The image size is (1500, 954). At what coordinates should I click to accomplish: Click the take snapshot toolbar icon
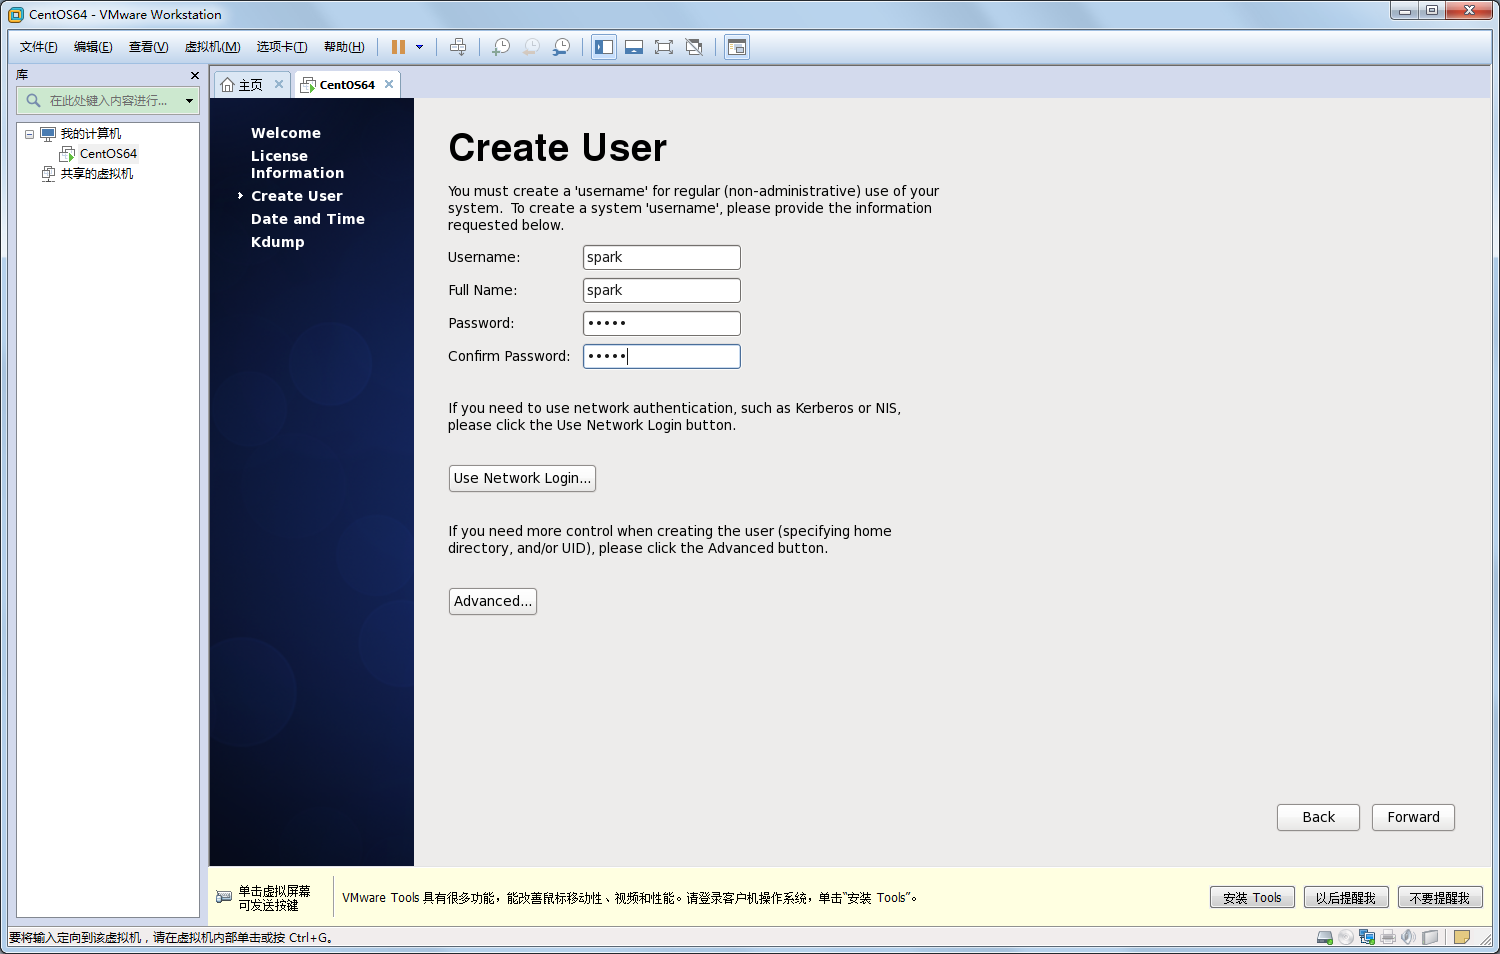coord(501,47)
